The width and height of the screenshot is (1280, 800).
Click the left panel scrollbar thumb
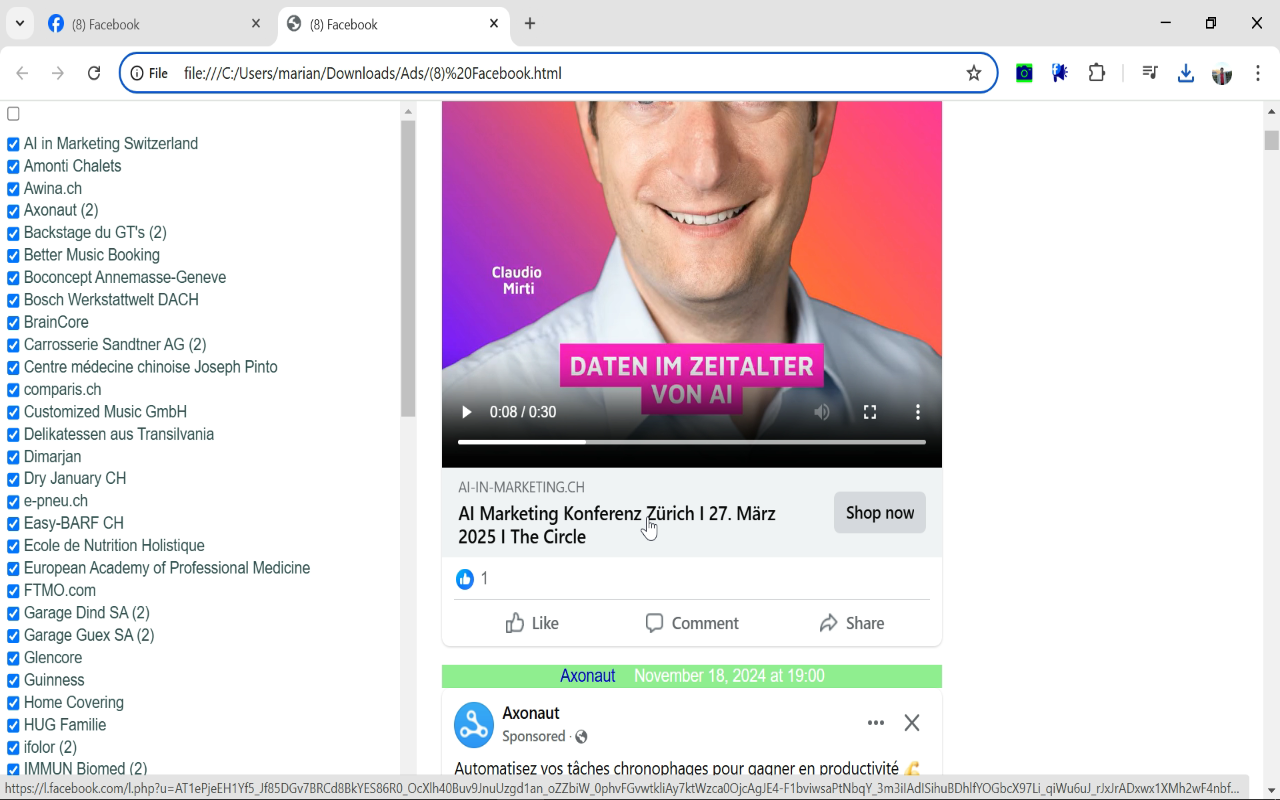(x=408, y=268)
